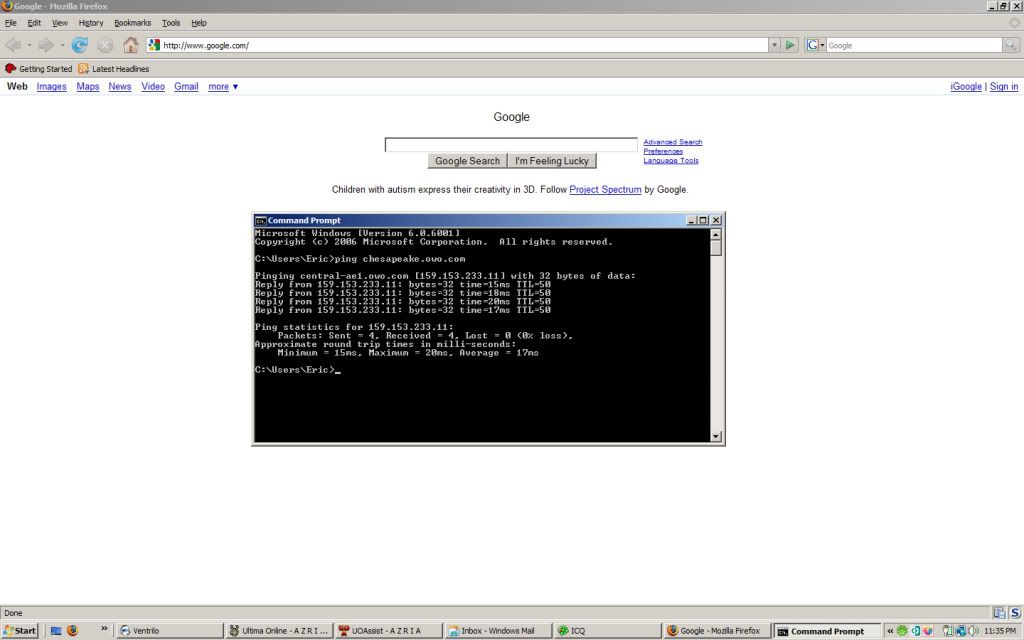
Task: Click the battery icon in system tray
Action: click(x=948, y=631)
